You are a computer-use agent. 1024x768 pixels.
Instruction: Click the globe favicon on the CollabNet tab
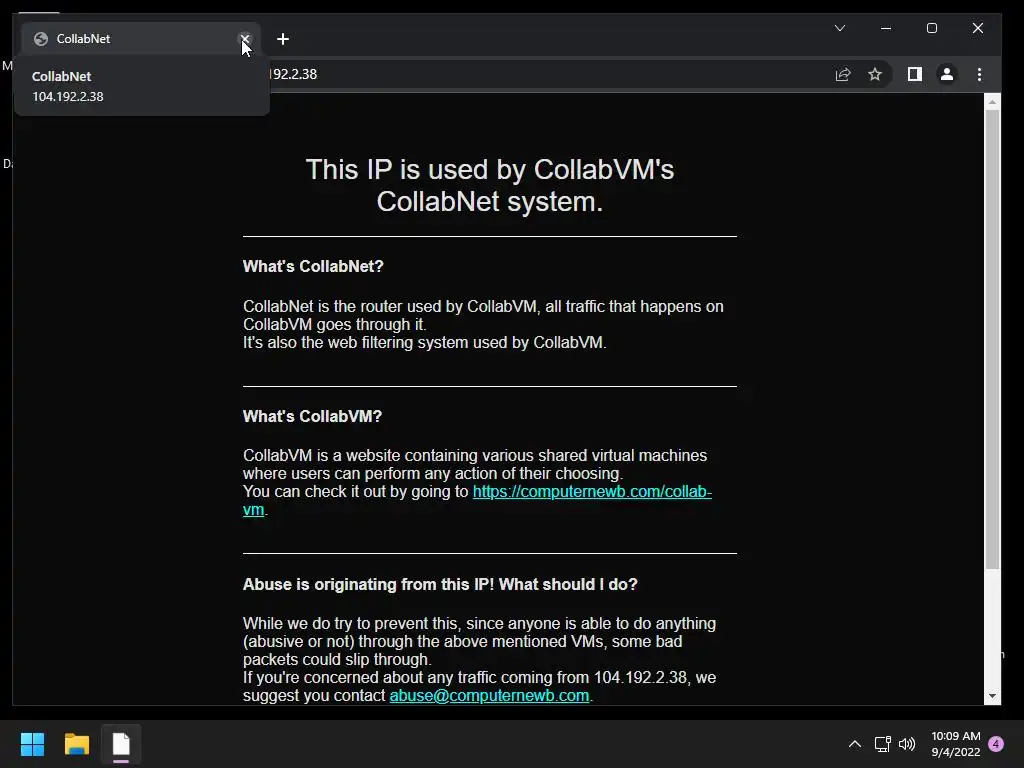[40, 39]
